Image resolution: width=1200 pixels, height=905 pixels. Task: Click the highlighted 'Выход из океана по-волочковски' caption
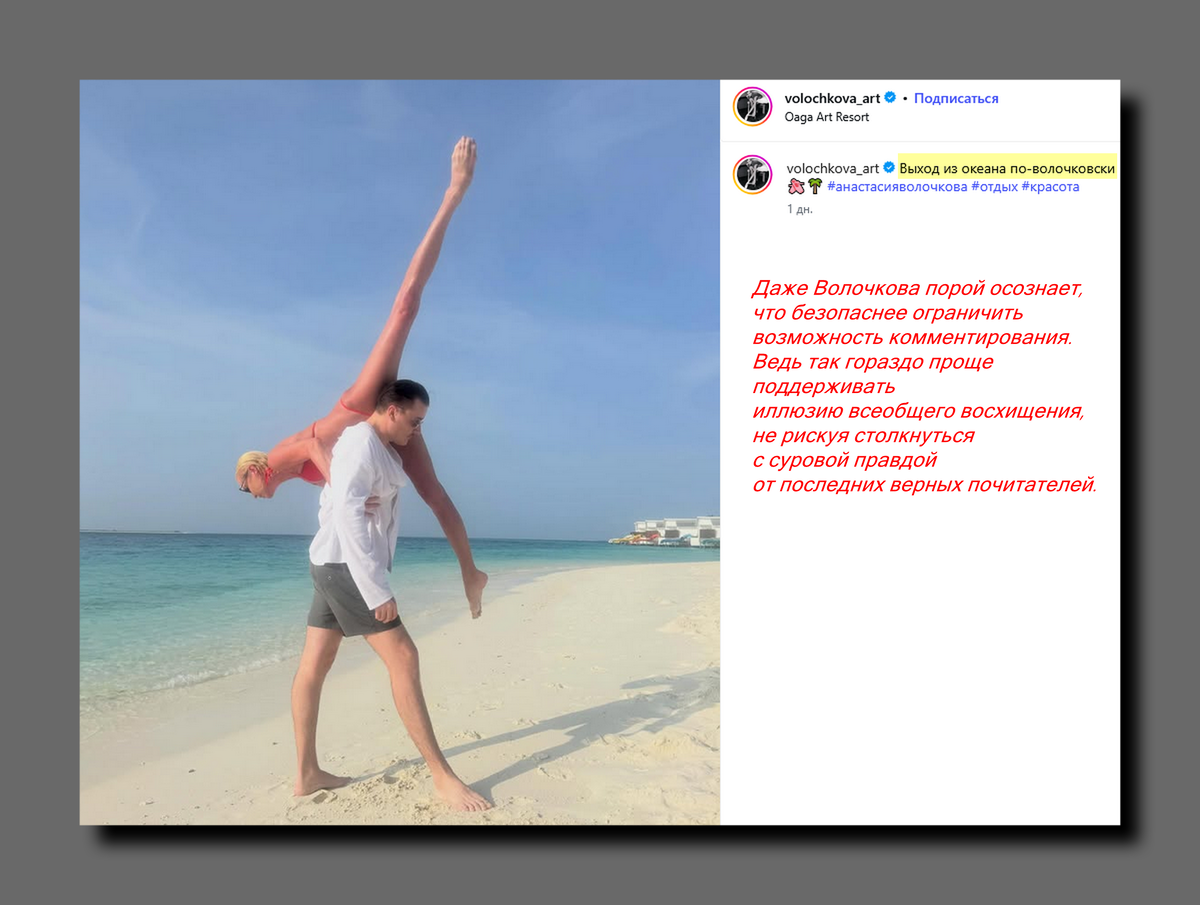[1007, 168]
